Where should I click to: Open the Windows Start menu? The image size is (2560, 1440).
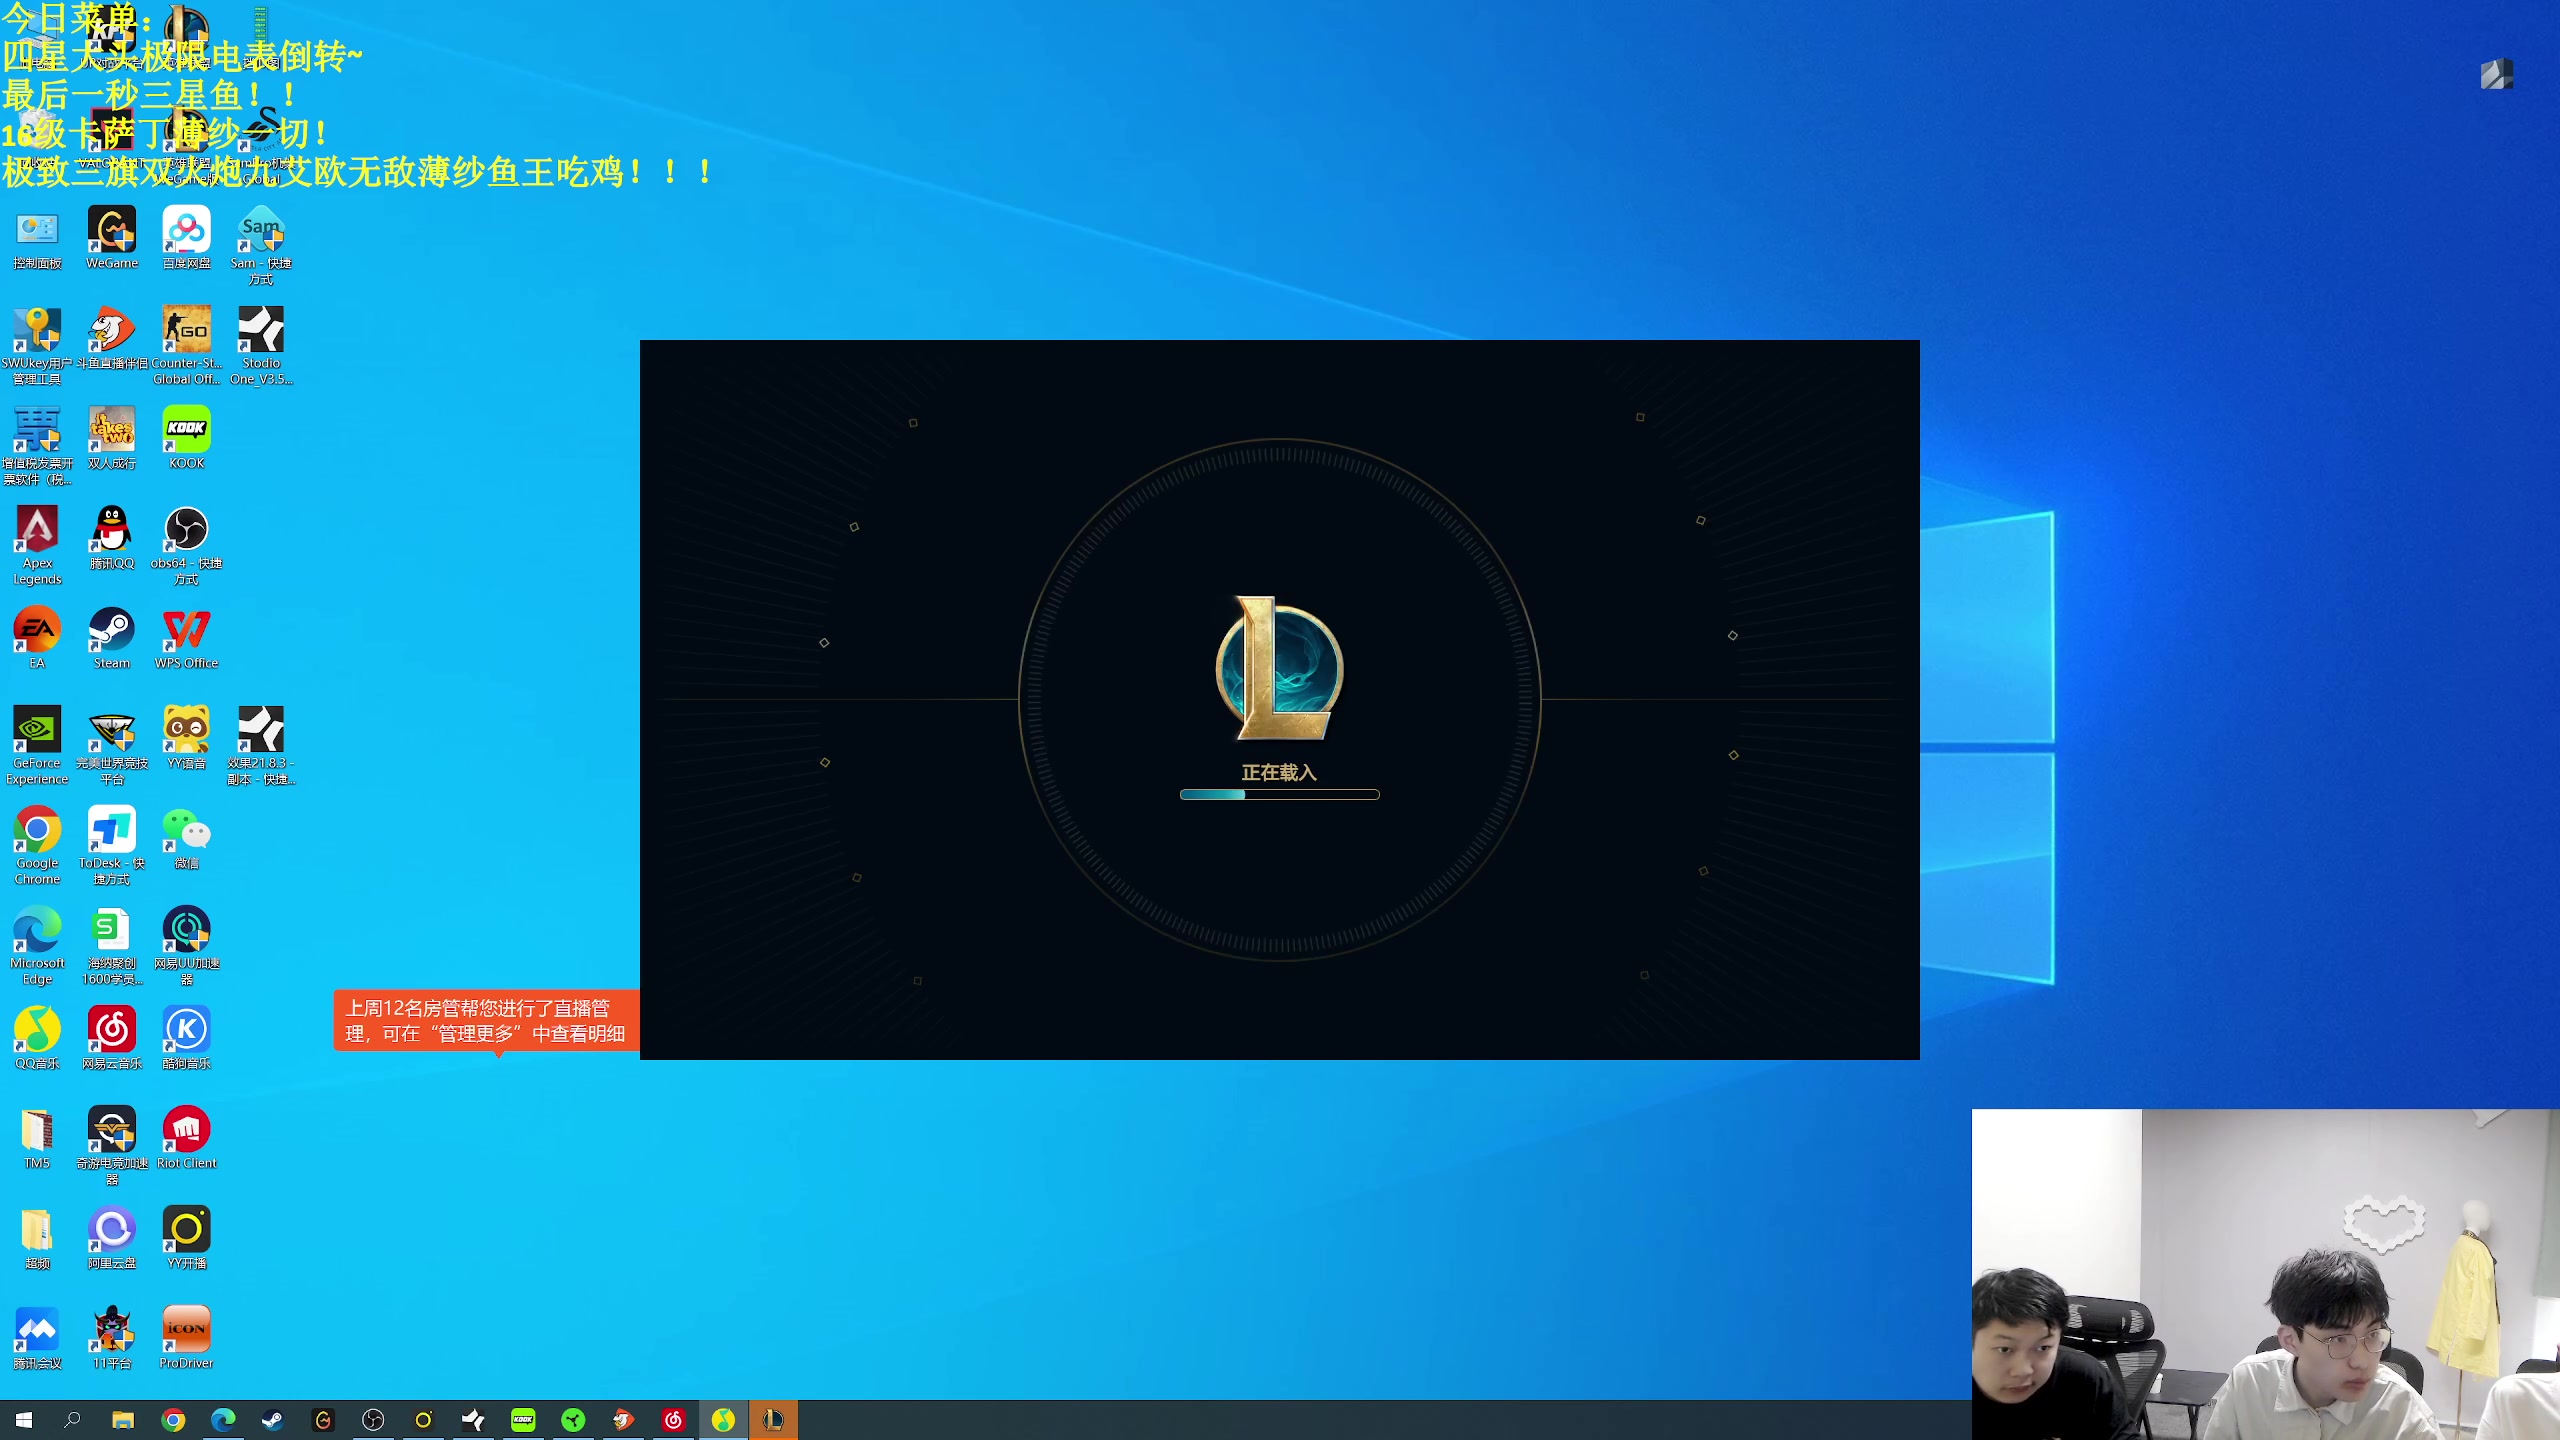click(x=24, y=1420)
